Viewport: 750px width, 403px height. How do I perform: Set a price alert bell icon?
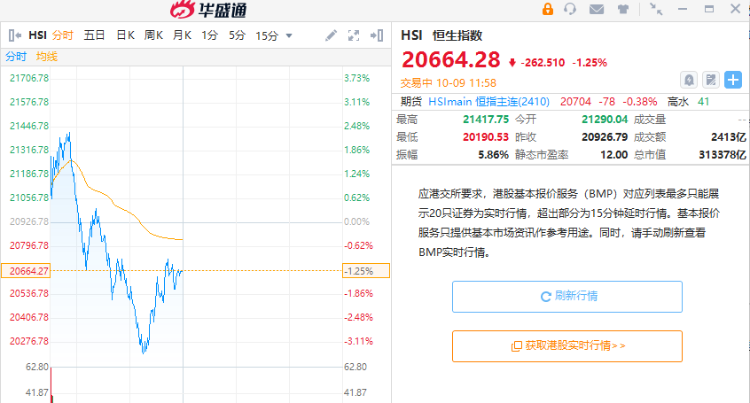[689, 80]
